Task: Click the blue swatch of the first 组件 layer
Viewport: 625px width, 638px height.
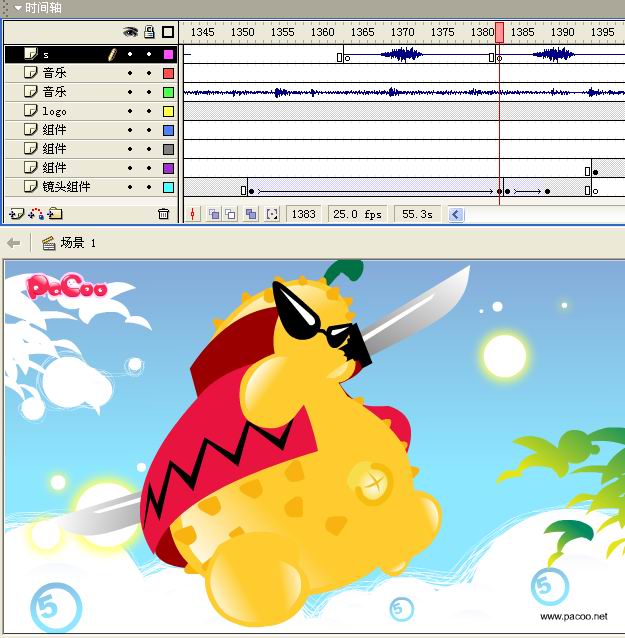Action: point(168,130)
